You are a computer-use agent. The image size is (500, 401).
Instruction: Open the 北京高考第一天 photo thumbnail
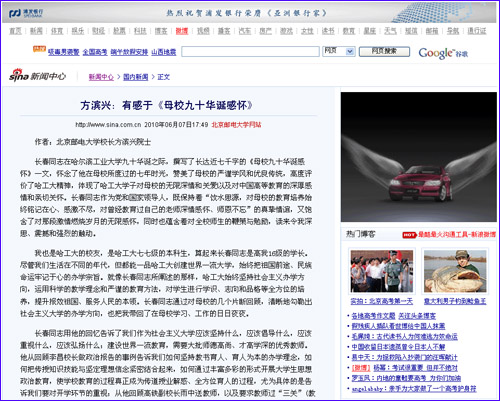coord(382,271)
